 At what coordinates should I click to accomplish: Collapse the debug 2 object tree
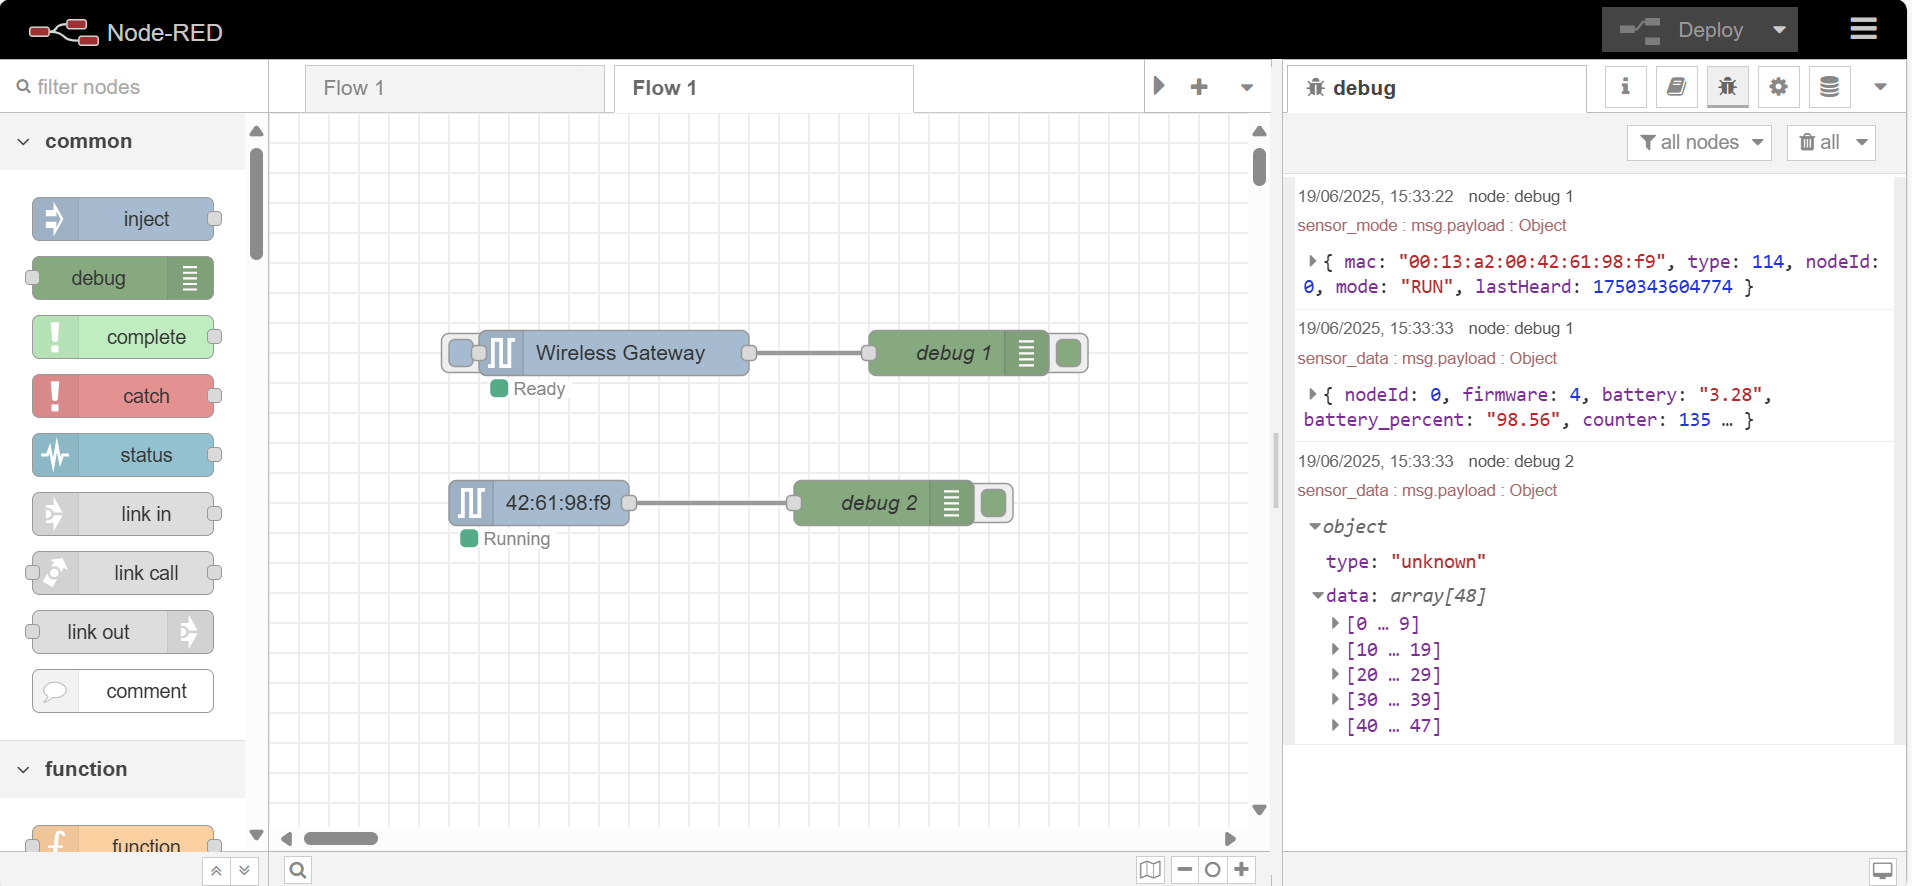[1314, 526]
